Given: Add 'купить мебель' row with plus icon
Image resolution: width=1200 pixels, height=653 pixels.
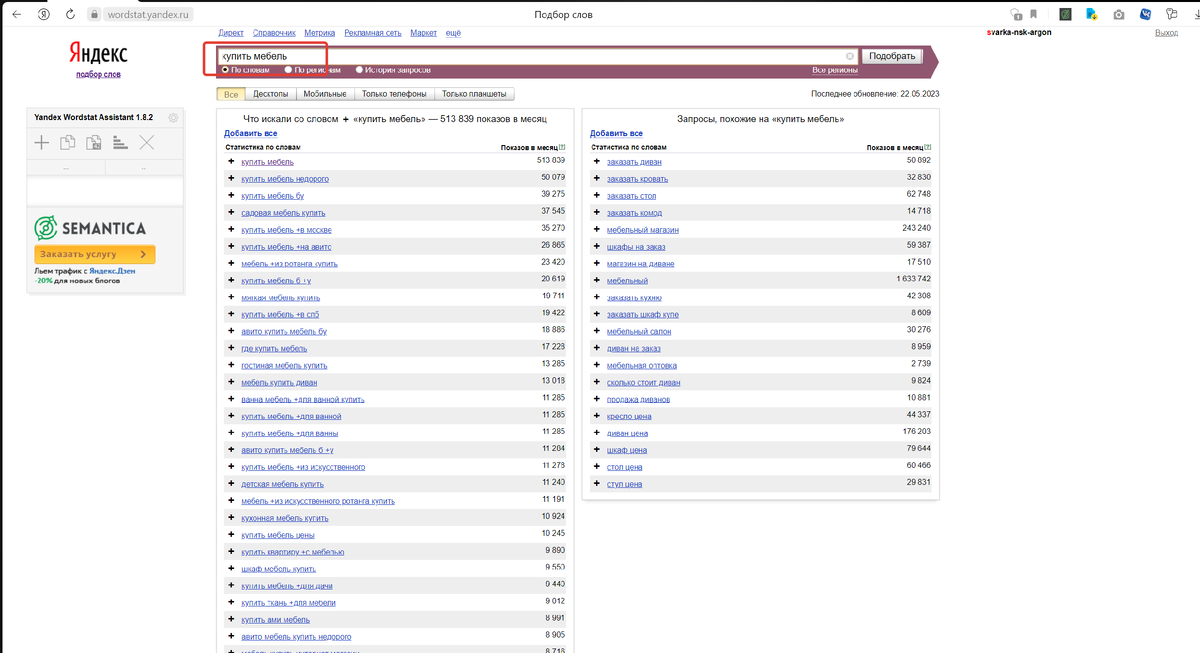Looking at the screenshot, I should (x=231, y=161).
